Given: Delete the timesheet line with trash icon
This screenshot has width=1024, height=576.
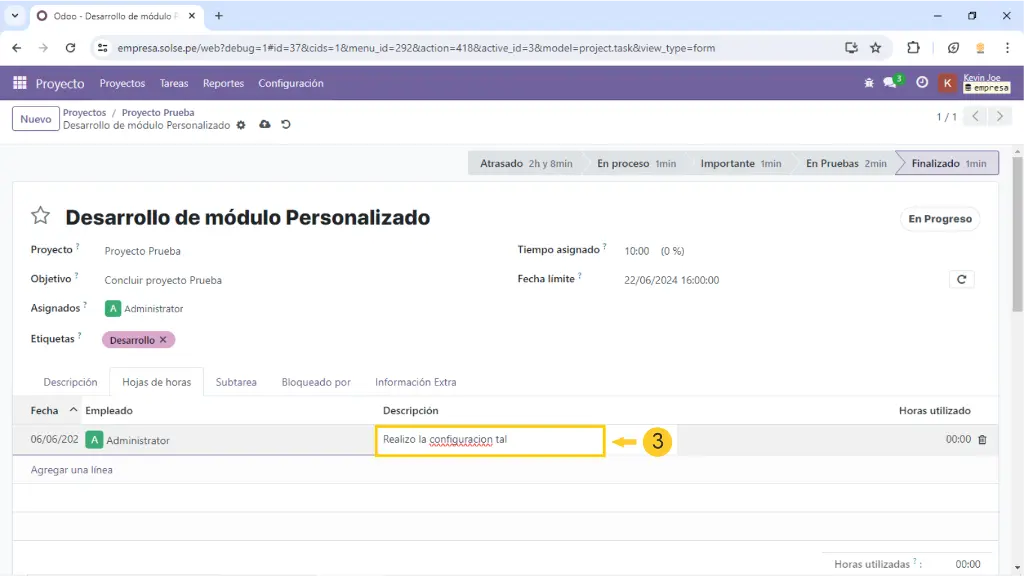Looking at the screenshot, I should click(982, 439).
